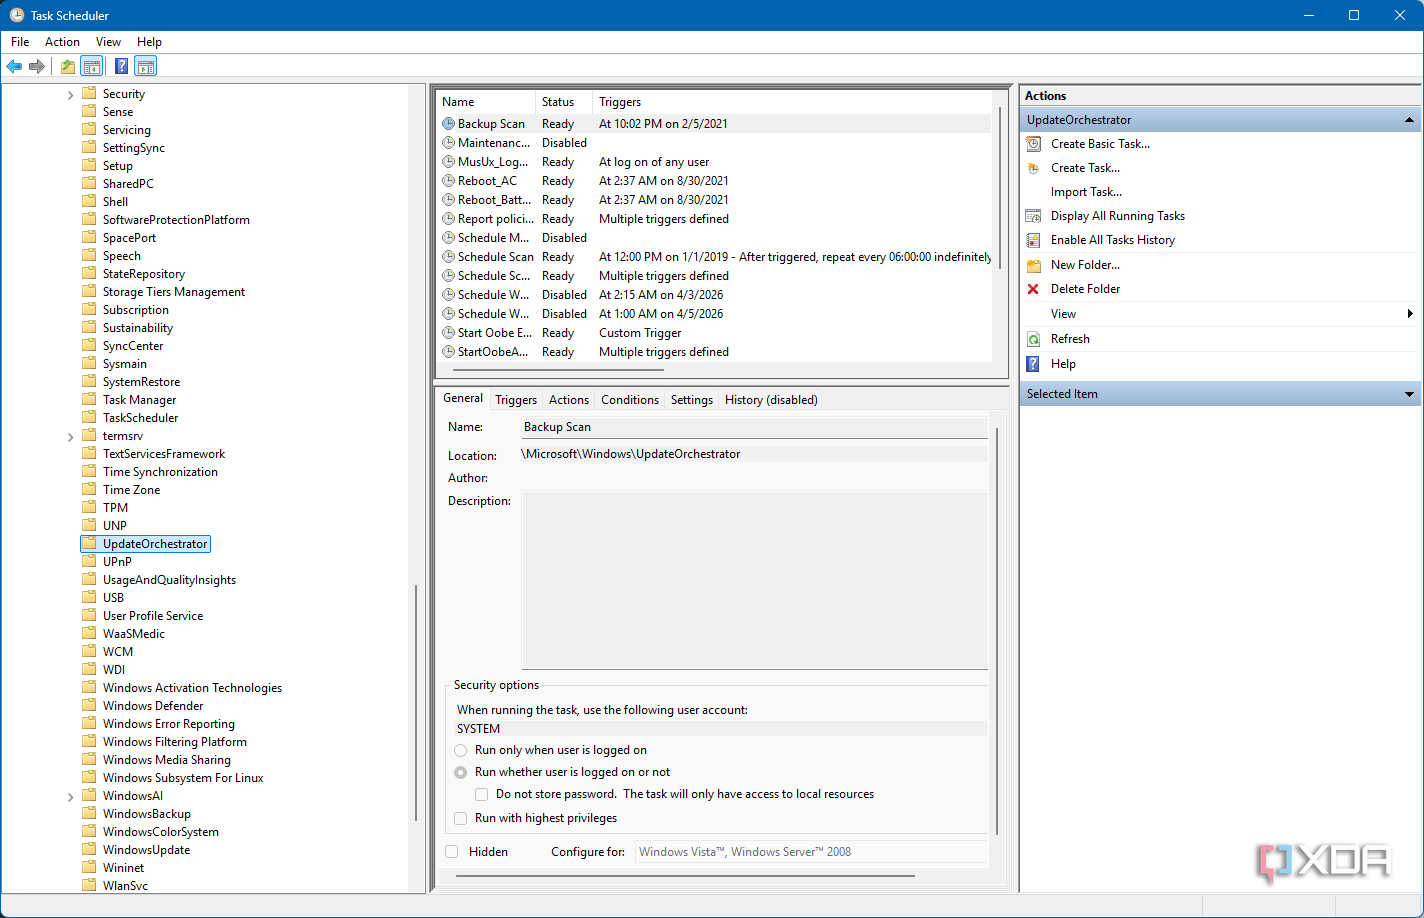Open the 'Configure for' dropdown
The image size is (1424, 918).
point(811,852)
